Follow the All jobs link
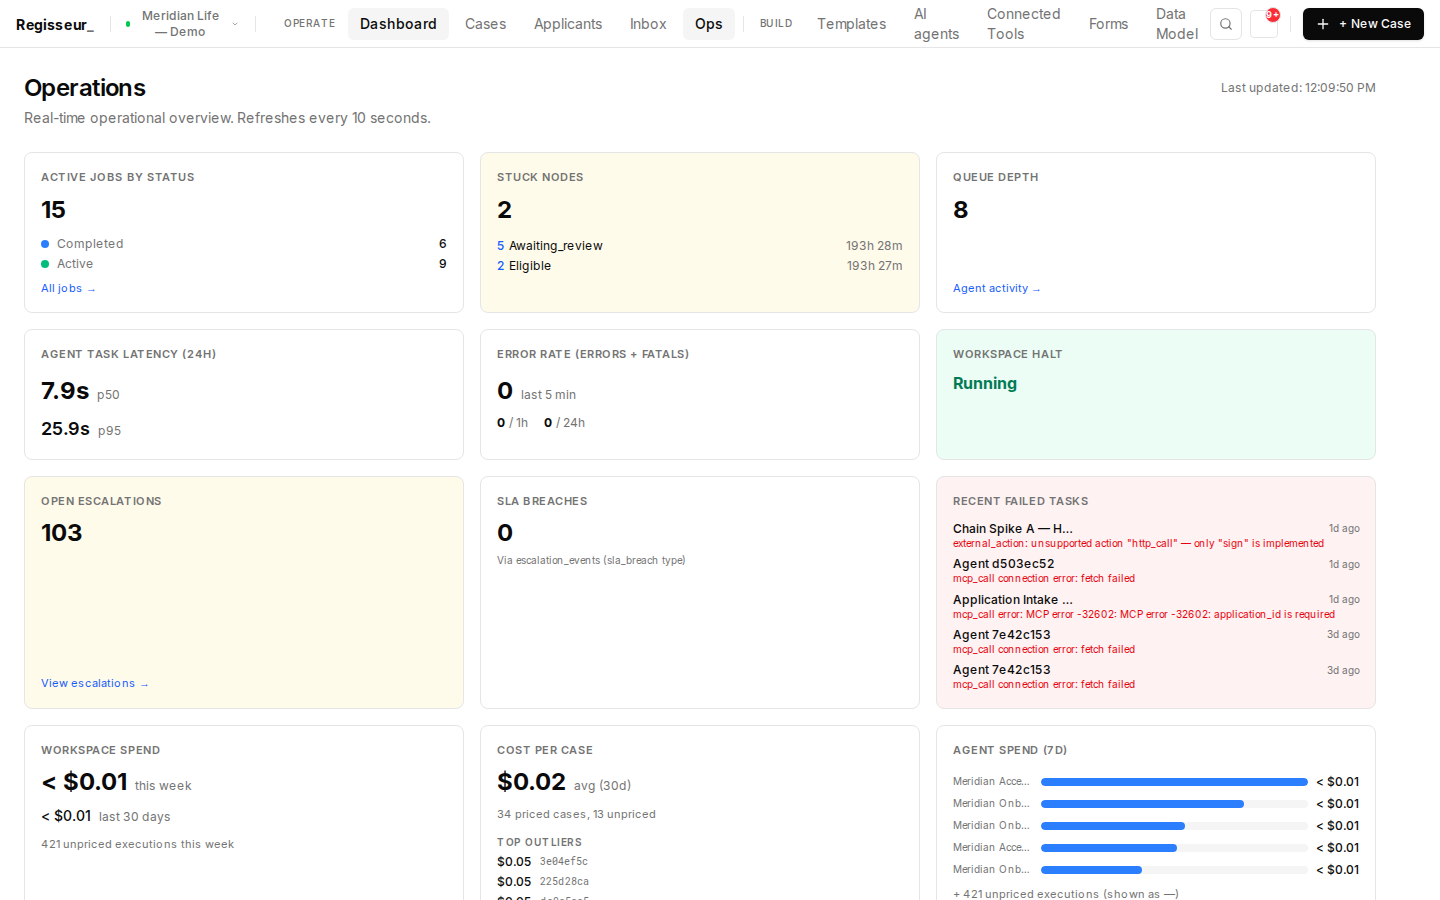This screenshot has width=1440, height=900. pyautogui.click(x=68, y=288)
